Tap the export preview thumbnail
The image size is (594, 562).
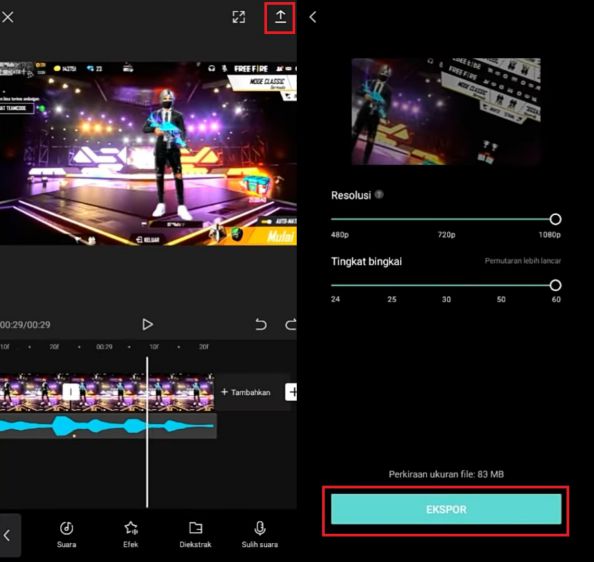point(446,111)
